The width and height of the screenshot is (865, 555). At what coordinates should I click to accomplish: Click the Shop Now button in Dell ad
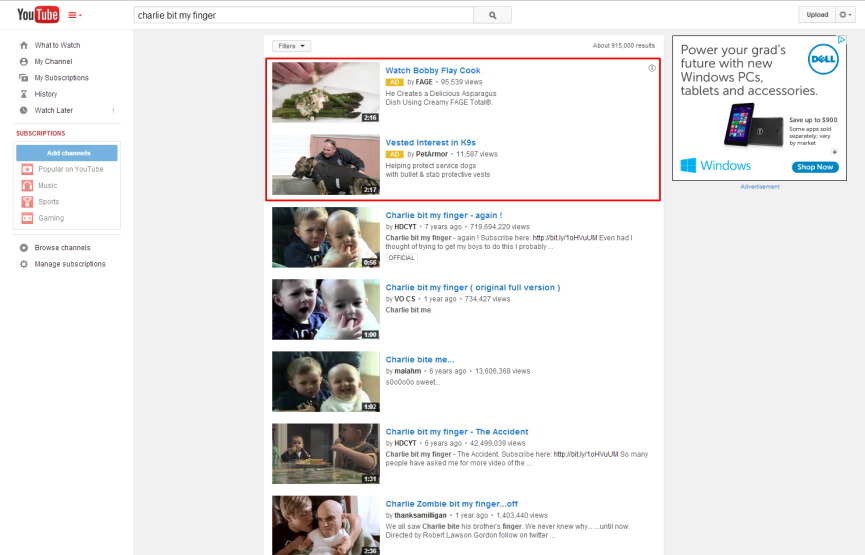(x=815, y=167)
